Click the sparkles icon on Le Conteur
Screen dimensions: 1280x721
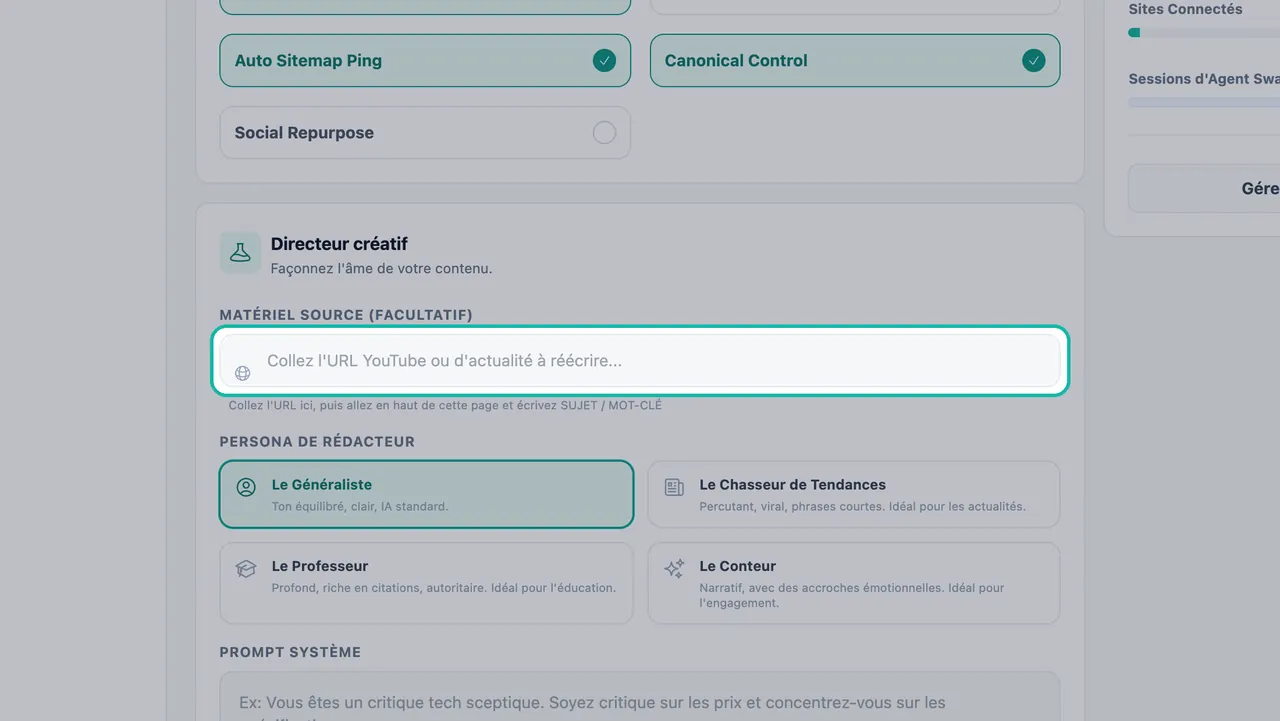[x=674, y=568]
